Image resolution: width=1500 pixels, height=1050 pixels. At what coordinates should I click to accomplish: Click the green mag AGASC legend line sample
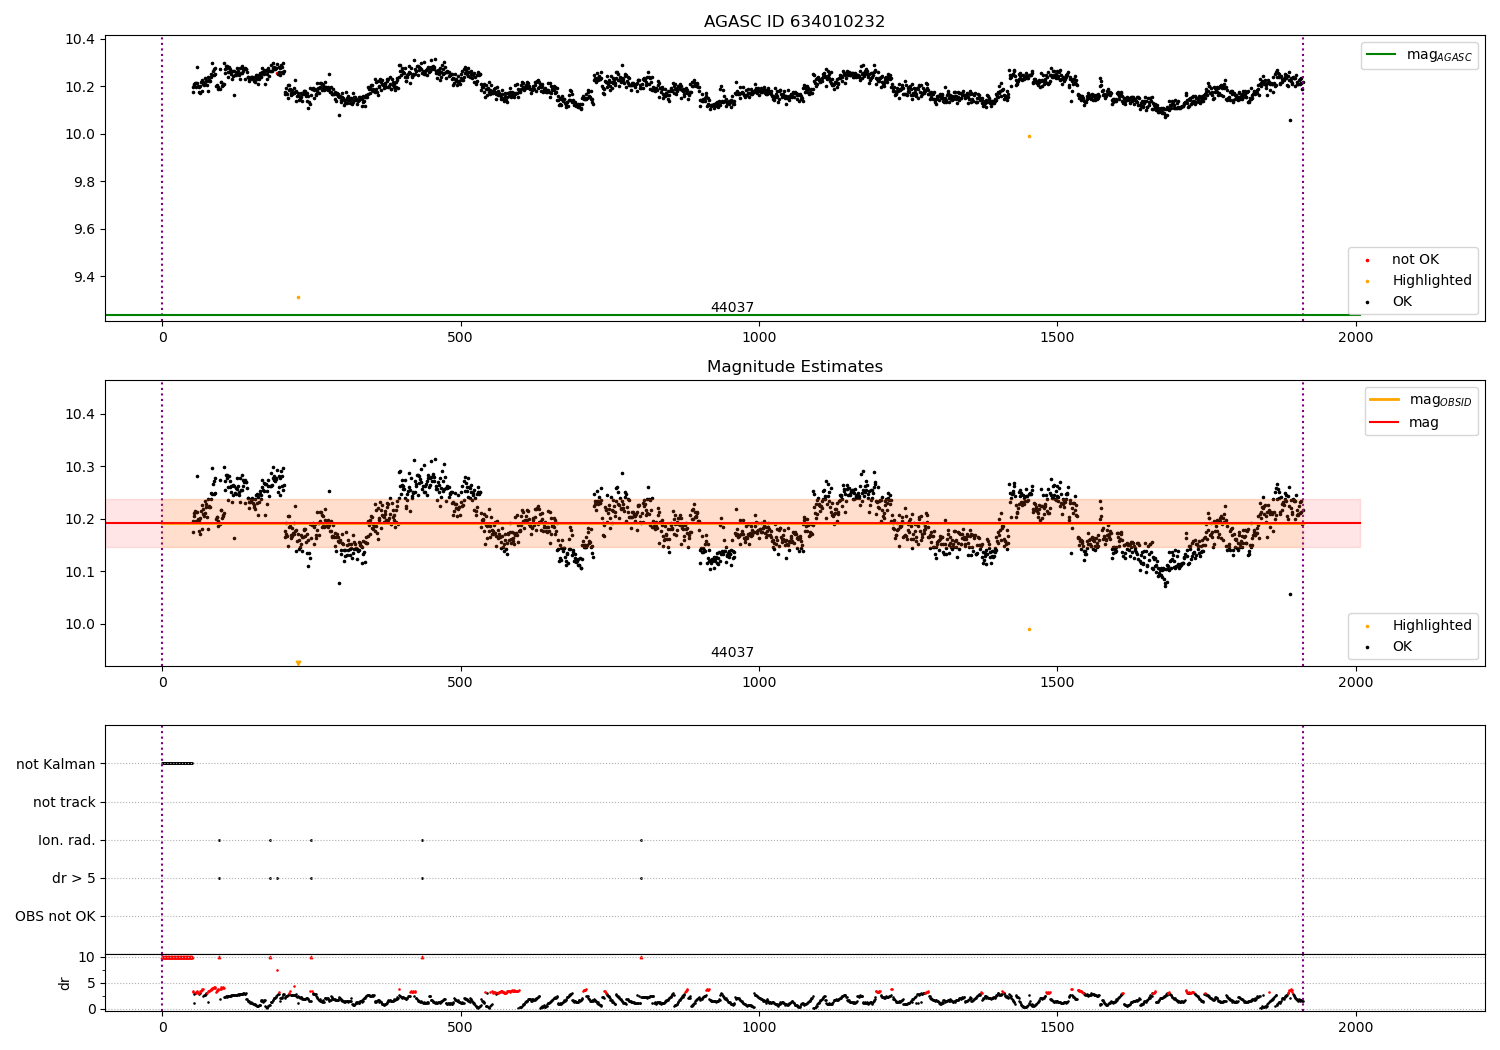[1382, 55]
